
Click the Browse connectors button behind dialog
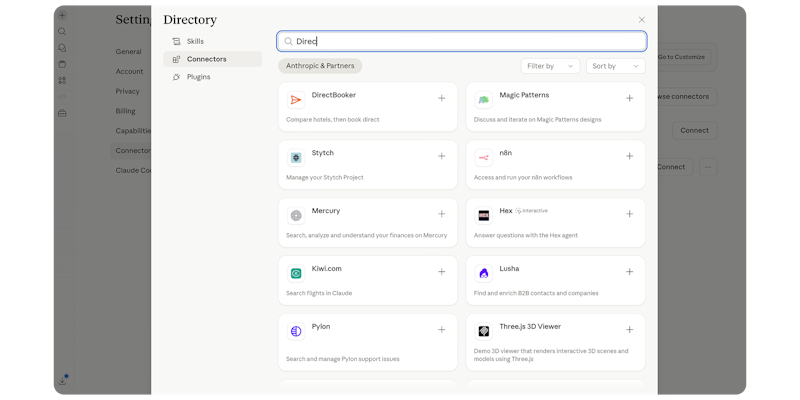(687, 96)
